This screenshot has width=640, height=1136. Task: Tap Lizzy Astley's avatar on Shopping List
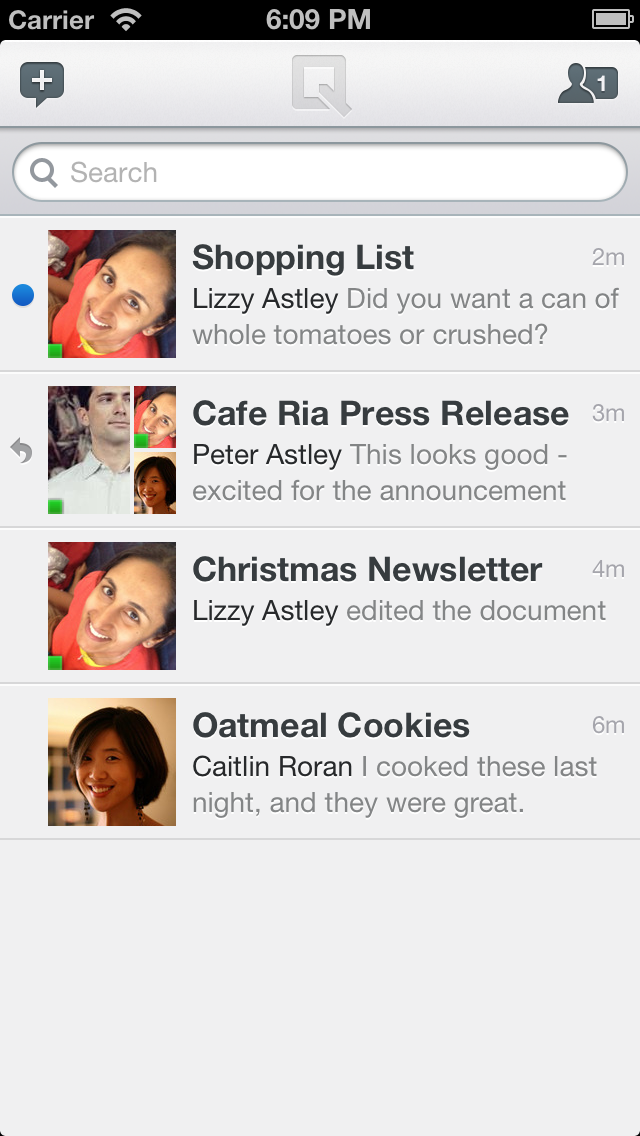(x=112, y=294)
